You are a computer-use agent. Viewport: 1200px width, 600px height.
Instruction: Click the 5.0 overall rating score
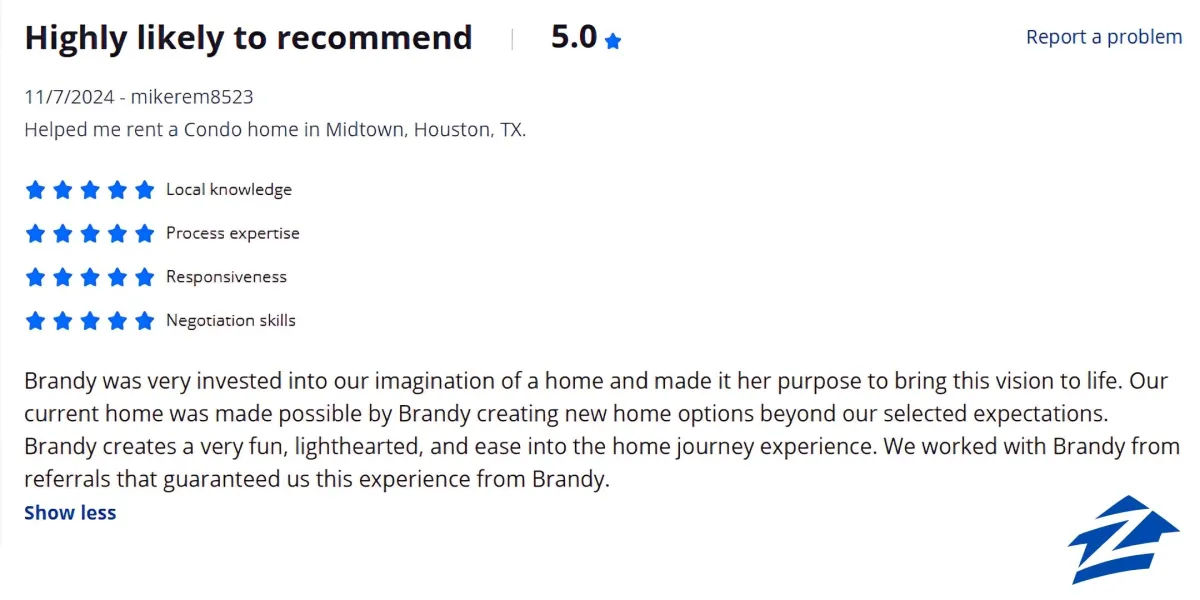point(574,37)
